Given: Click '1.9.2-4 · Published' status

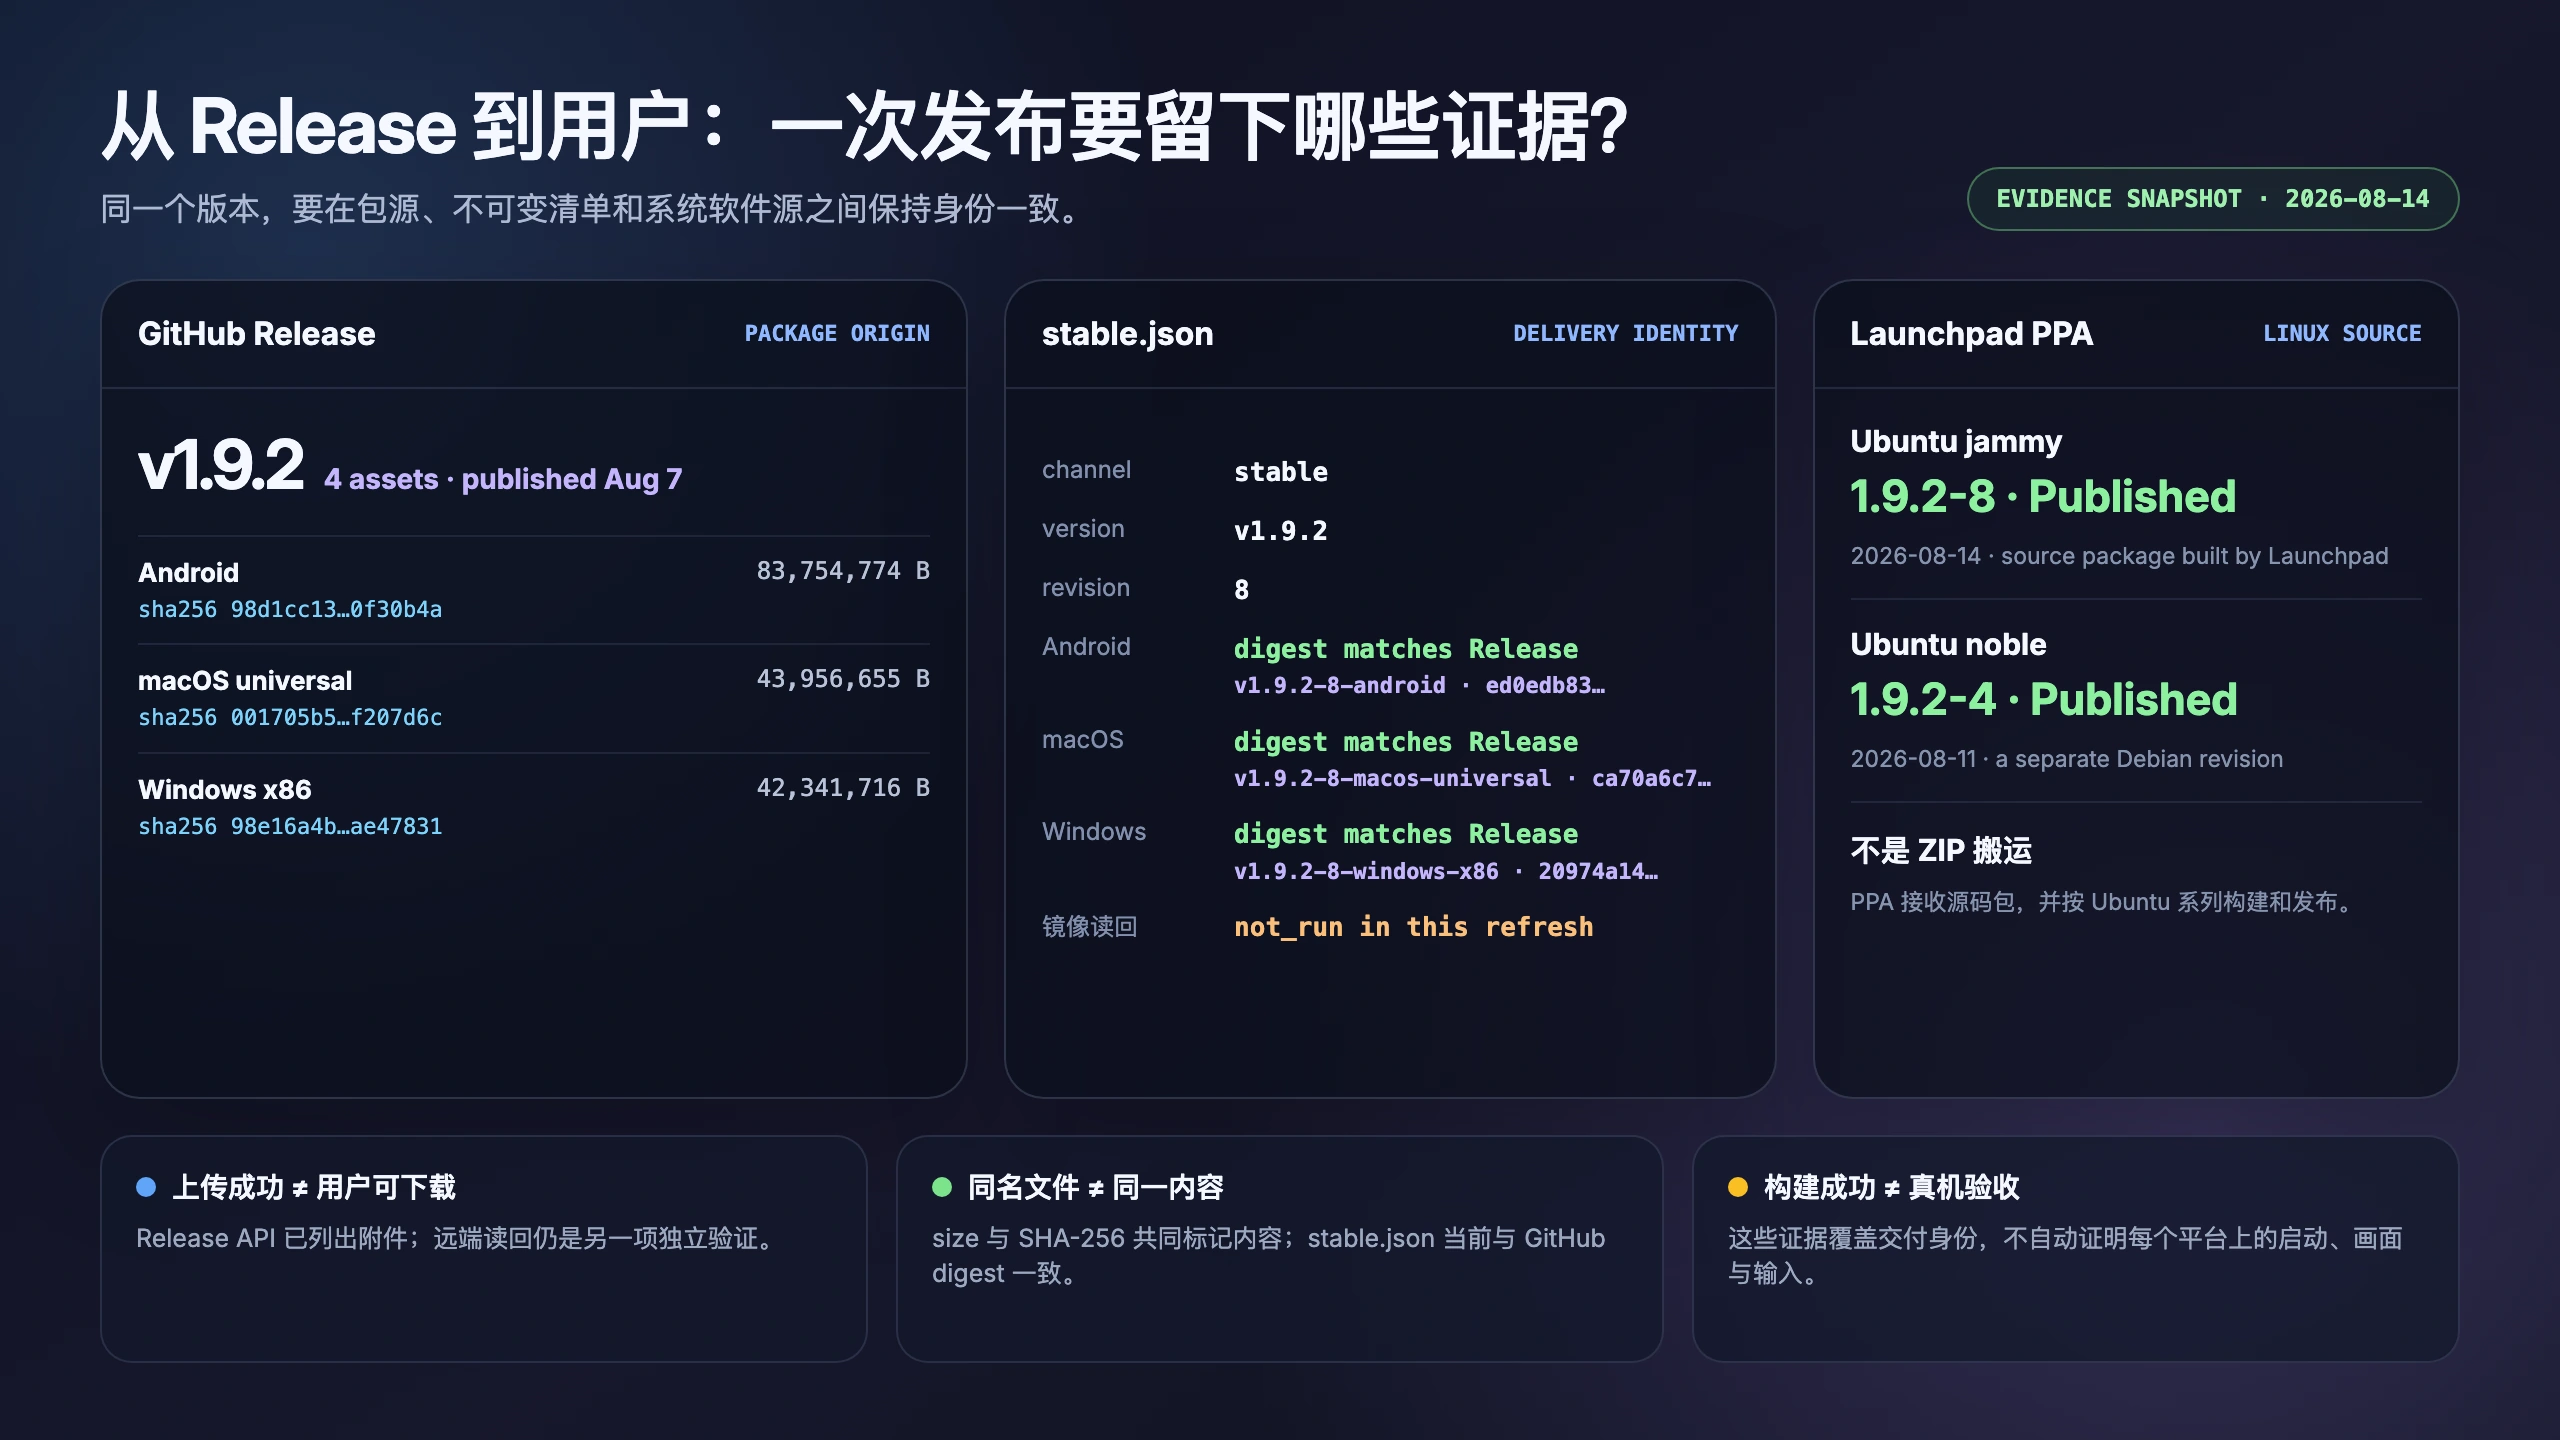Looking at the screenshot, I should (2043, 699).
